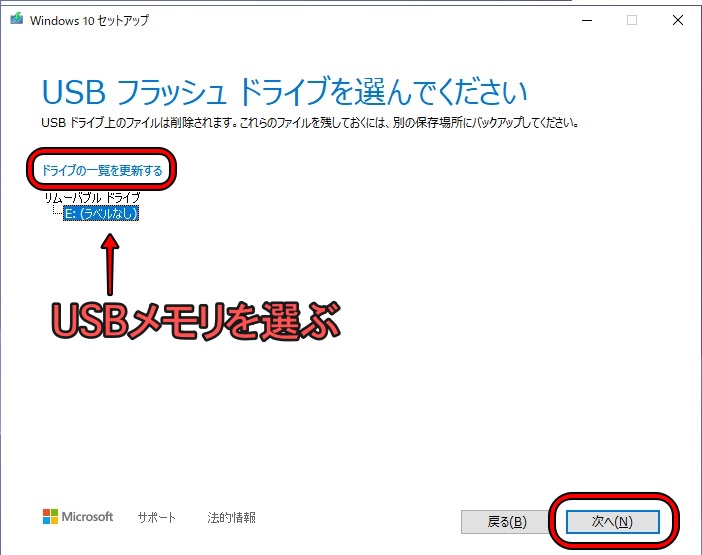702x555 pixels.
Task: Click the 次へ(N) button
Action: [x=612, y=522]
